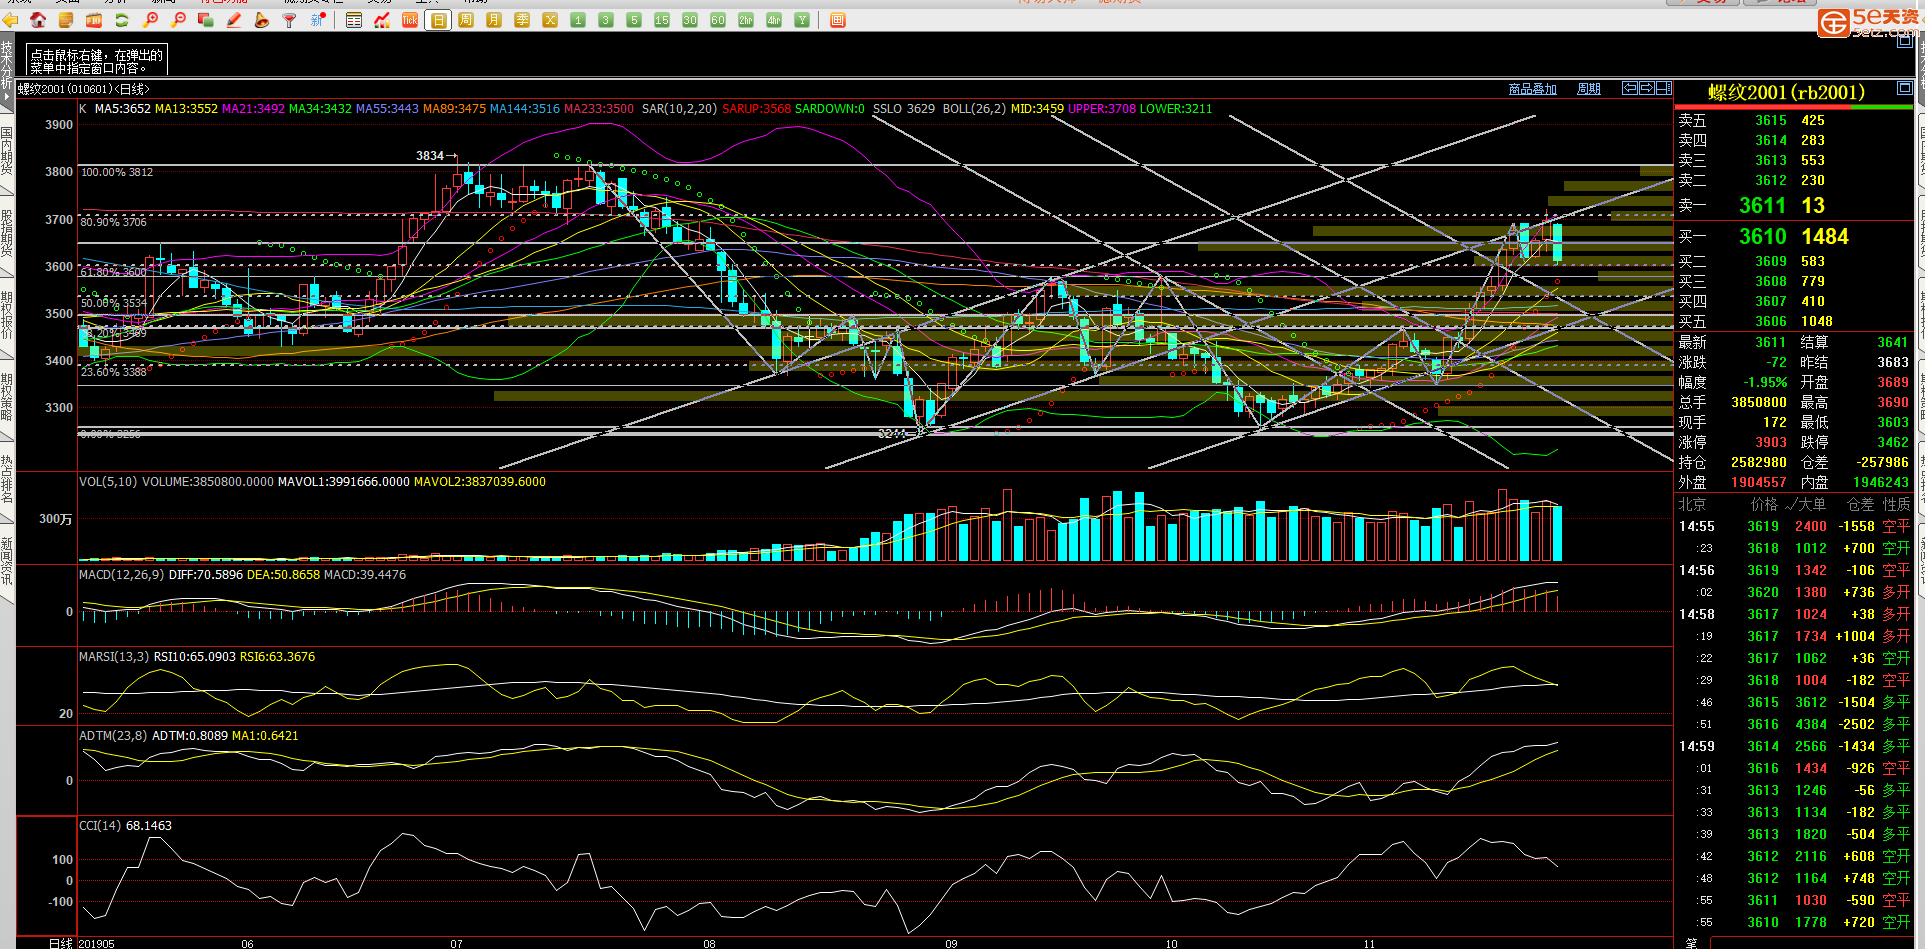The height and width of the screenshot is (949, 1925).
Task: Click the 卖五 price 3615
Action: click(1770, 120)
